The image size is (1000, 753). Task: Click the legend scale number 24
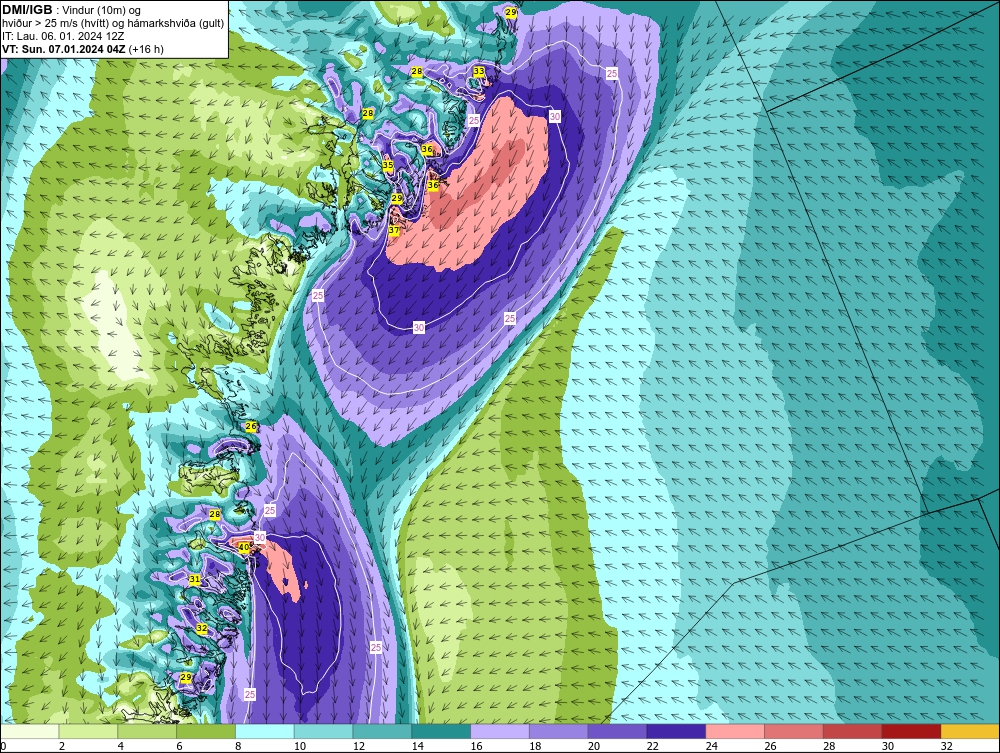click(711, 745)
